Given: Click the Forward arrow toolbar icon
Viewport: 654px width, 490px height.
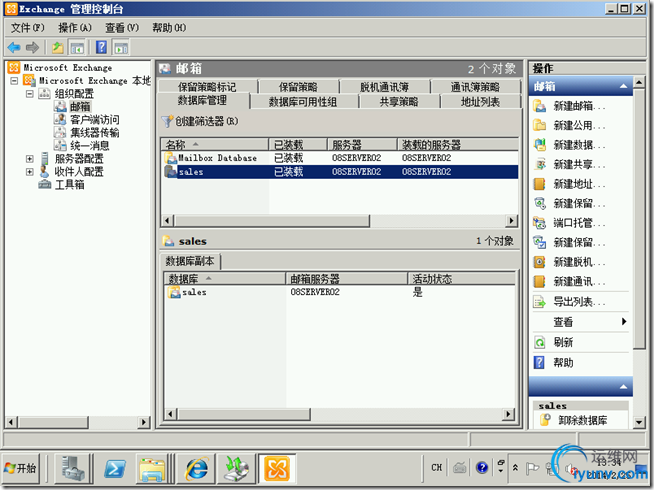Looking at the screenshot, I should [x=32, y=48].
